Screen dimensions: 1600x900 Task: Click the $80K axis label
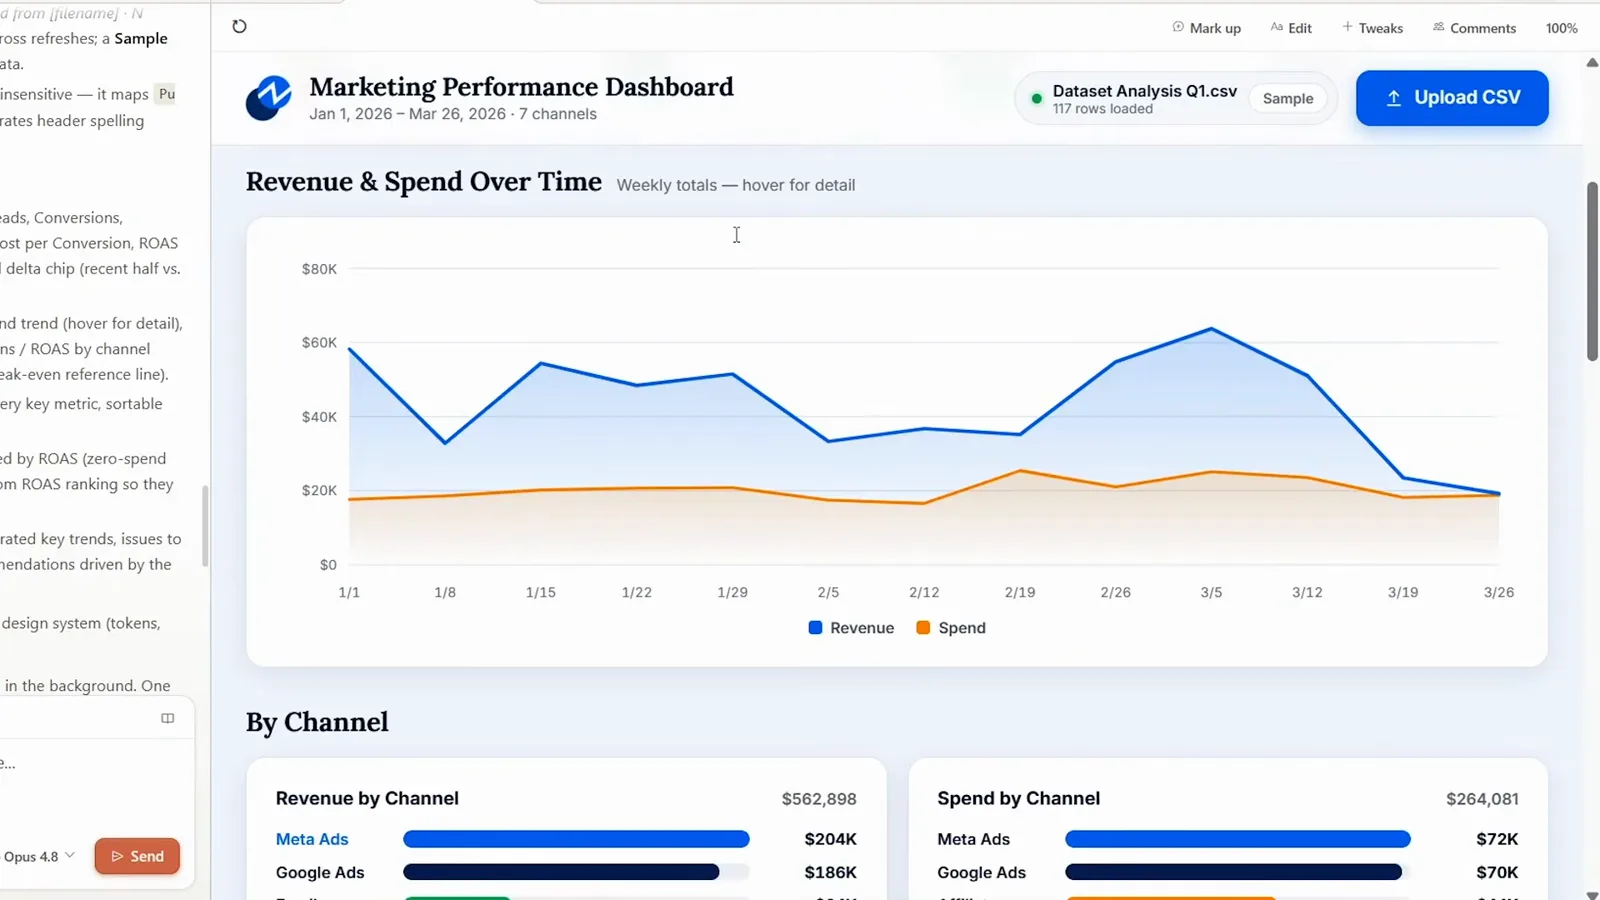pyautogui.click(x=319, y=269)
